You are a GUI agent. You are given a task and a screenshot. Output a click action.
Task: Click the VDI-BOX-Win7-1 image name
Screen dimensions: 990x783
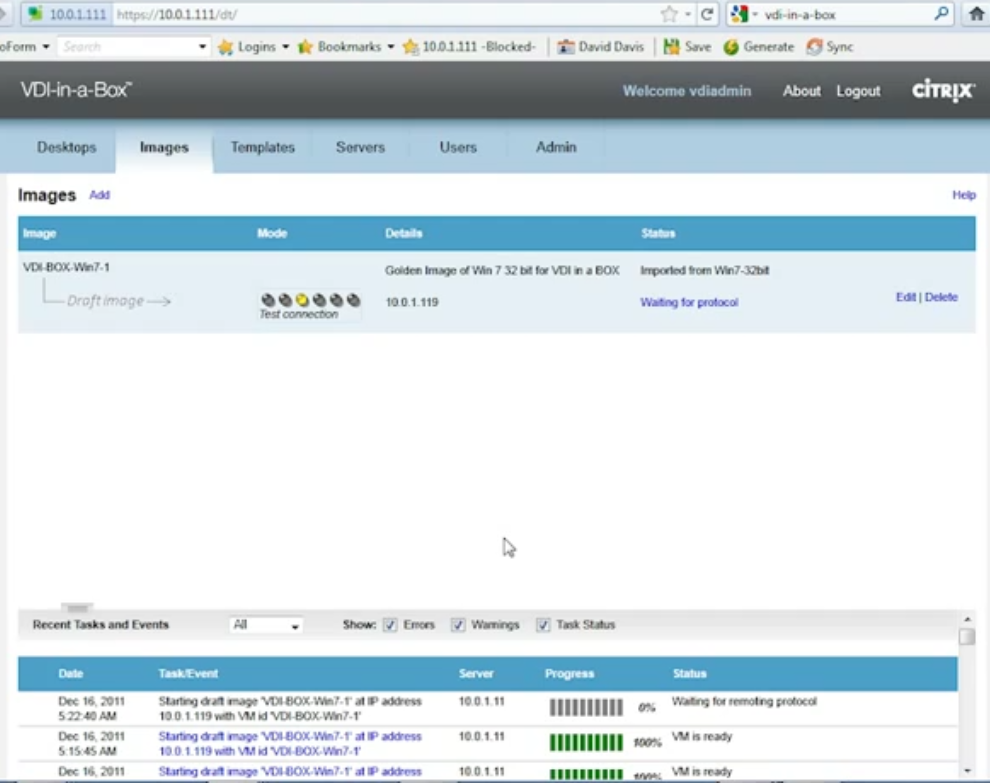click(66, 267)
